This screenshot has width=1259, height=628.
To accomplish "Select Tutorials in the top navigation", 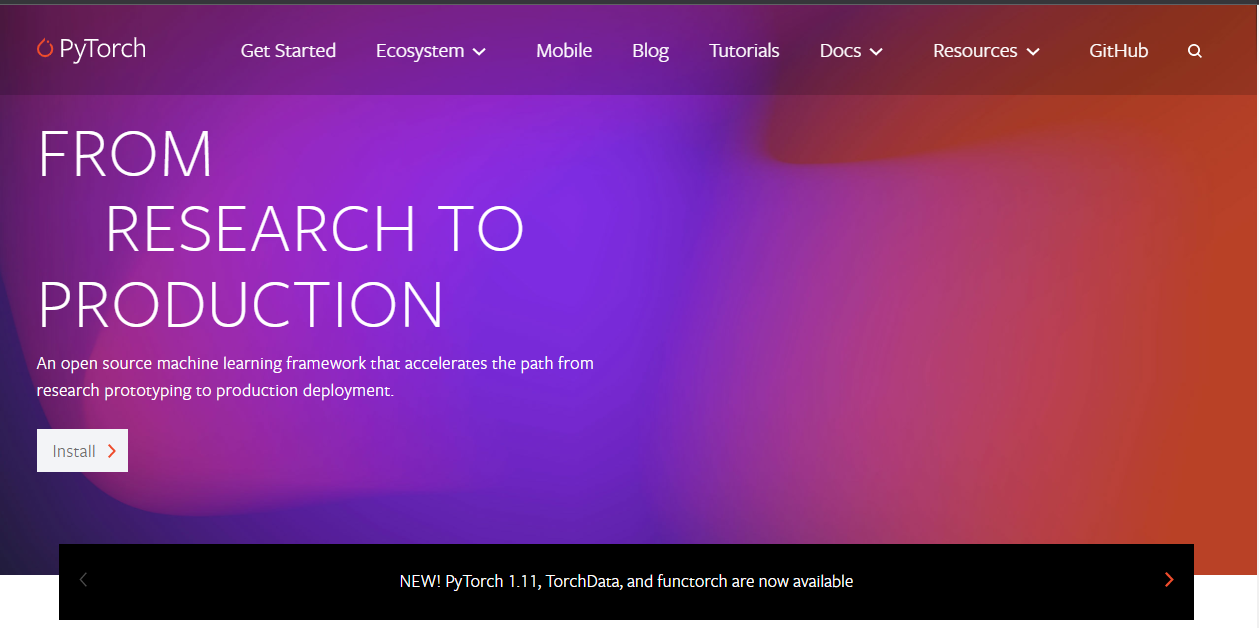I will 744,50.
